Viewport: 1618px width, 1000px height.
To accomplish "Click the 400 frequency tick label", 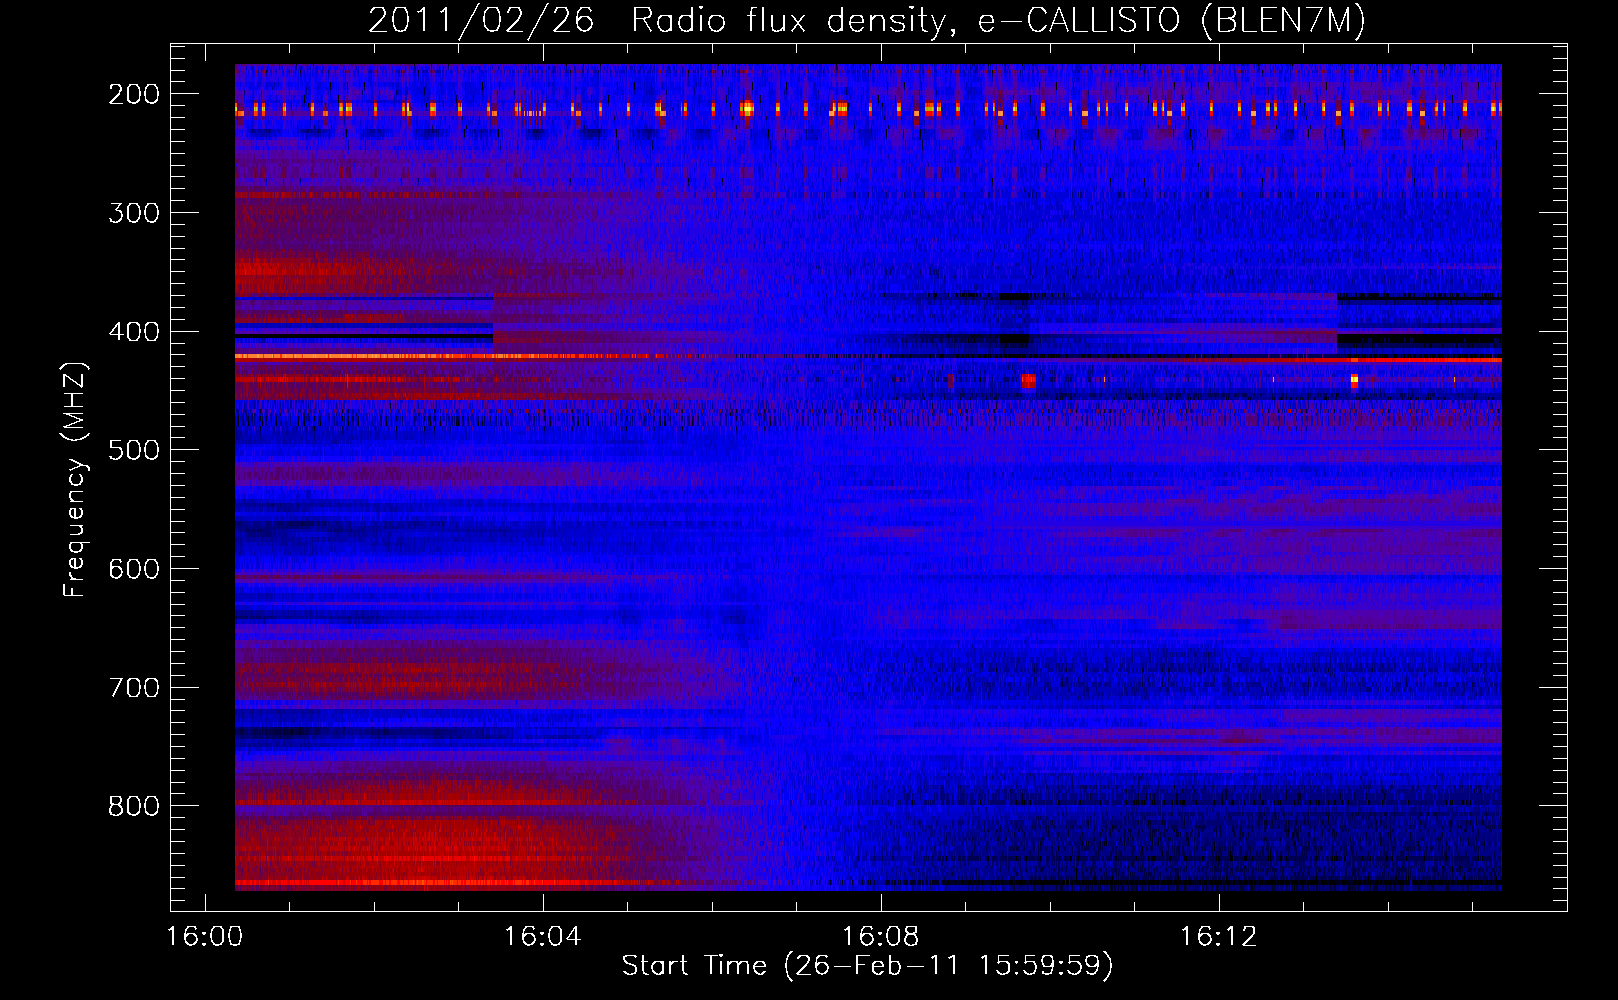I will point(134,332).
